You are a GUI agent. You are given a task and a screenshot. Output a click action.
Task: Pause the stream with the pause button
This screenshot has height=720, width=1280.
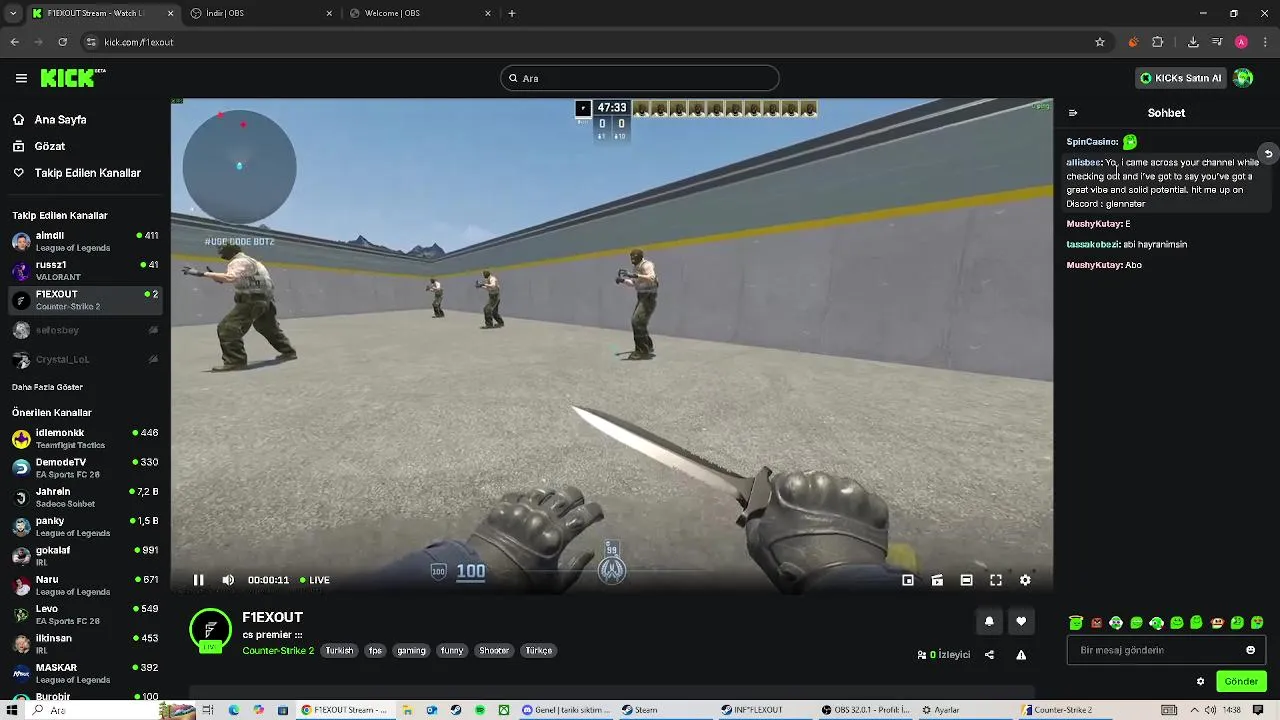pyautogui.click(x=198, y=580)
